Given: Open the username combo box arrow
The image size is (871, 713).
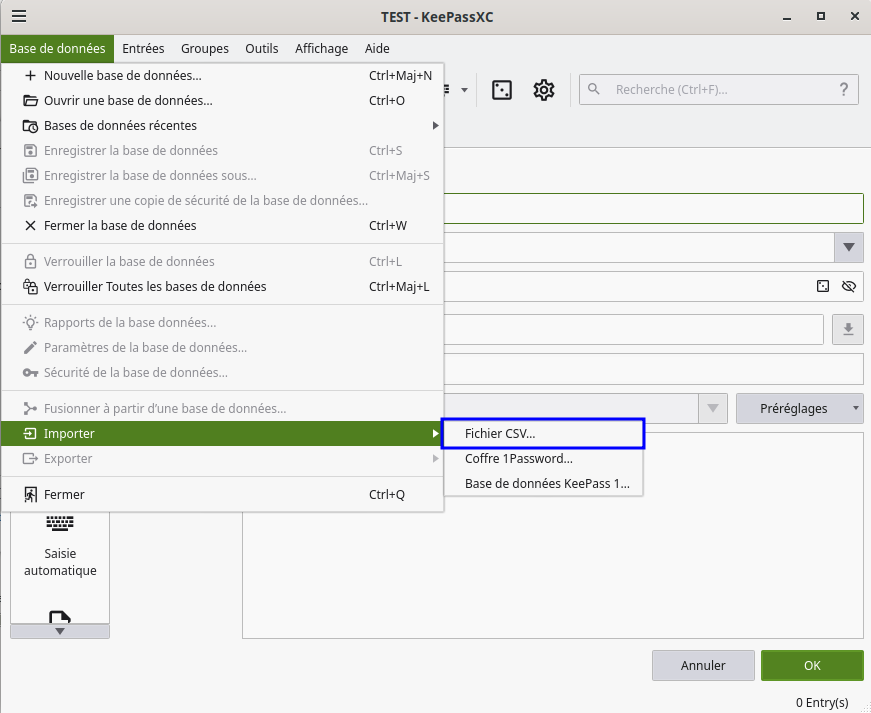Looking at the screenshot, I should click(x=849, y=246).
